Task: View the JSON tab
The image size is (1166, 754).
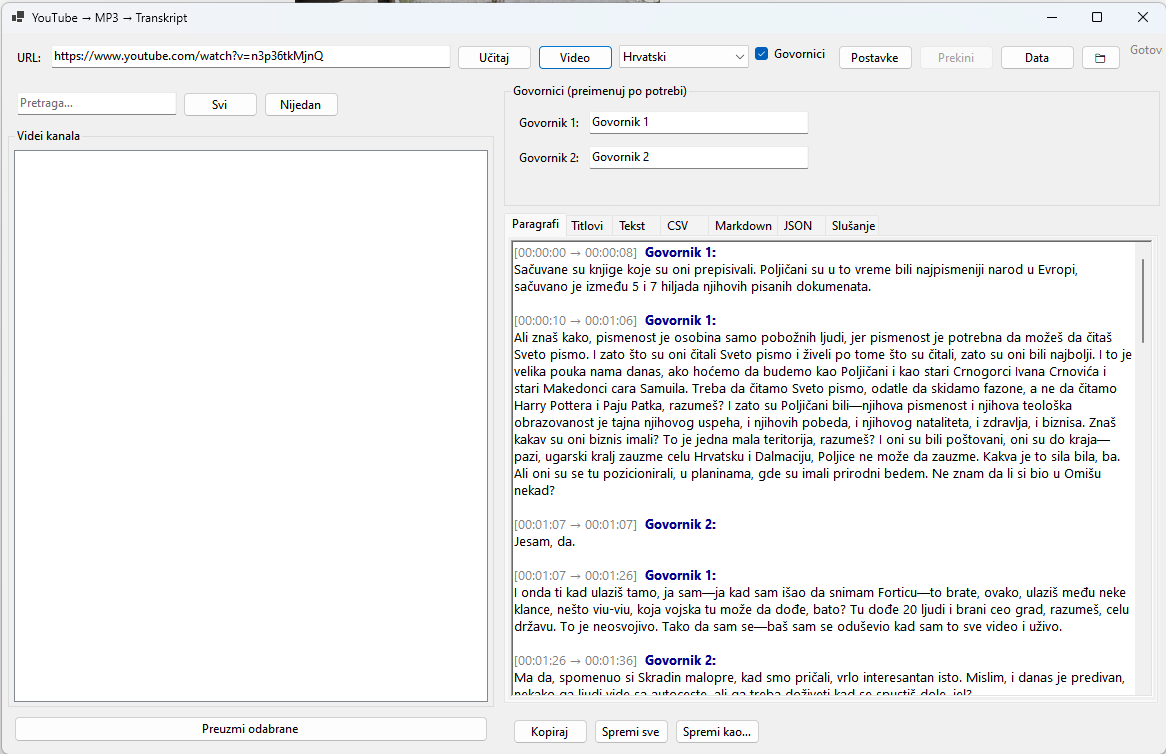Action: [798, 226]
